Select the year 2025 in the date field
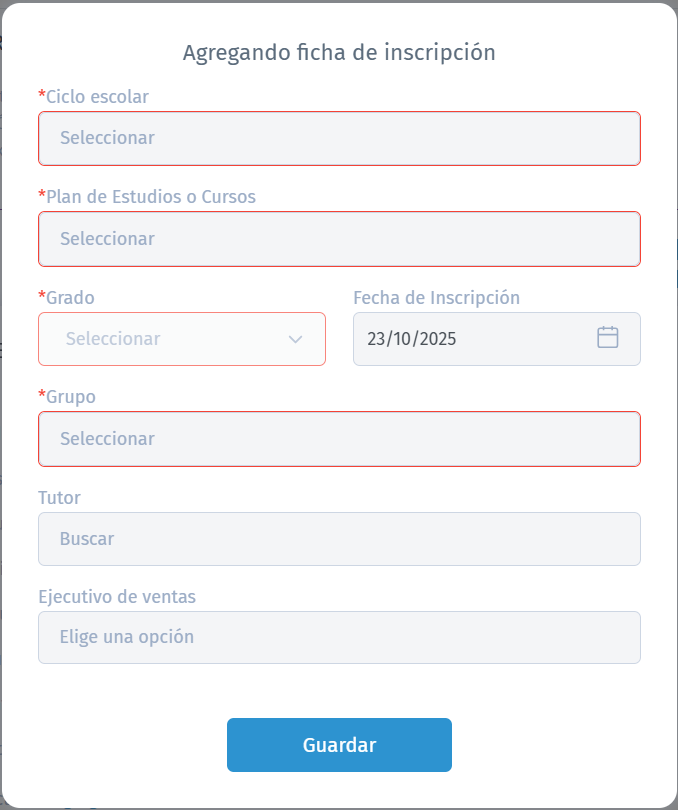This screenshot has width=678, height=810. 441,338
